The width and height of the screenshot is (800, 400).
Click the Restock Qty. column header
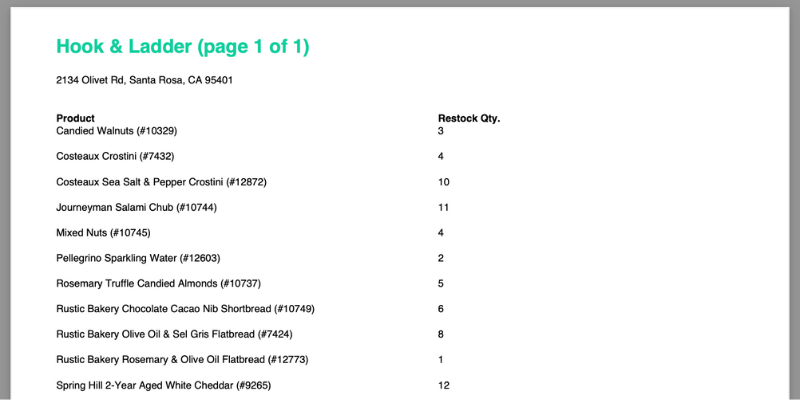point(469,119)
